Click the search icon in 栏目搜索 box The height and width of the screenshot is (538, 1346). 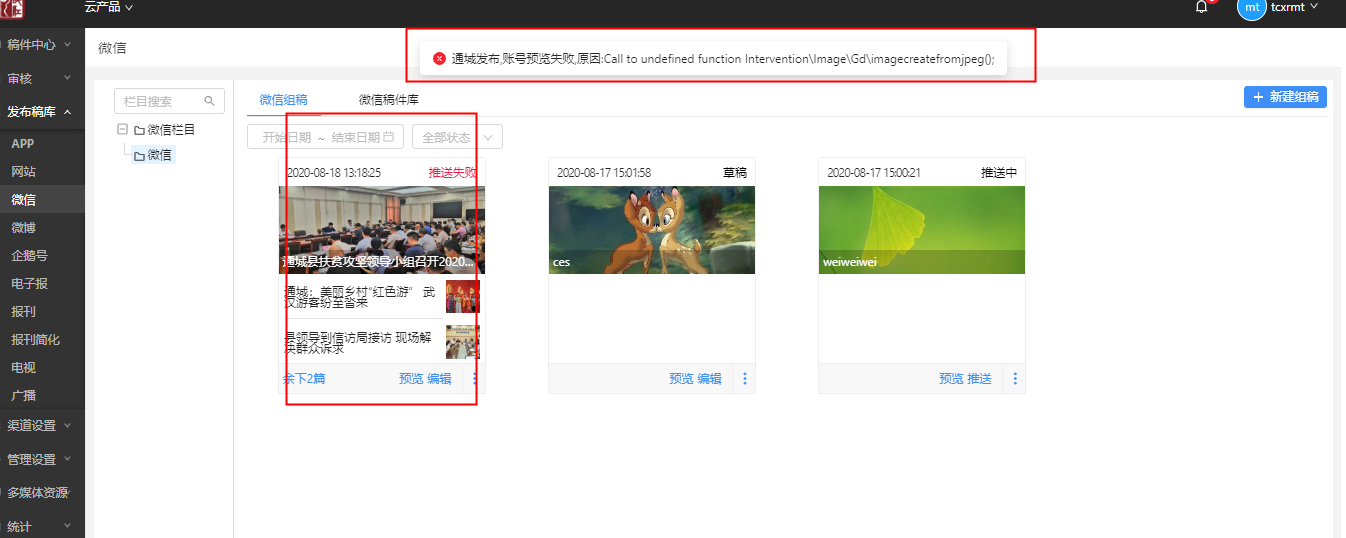(x=209, y=101)
